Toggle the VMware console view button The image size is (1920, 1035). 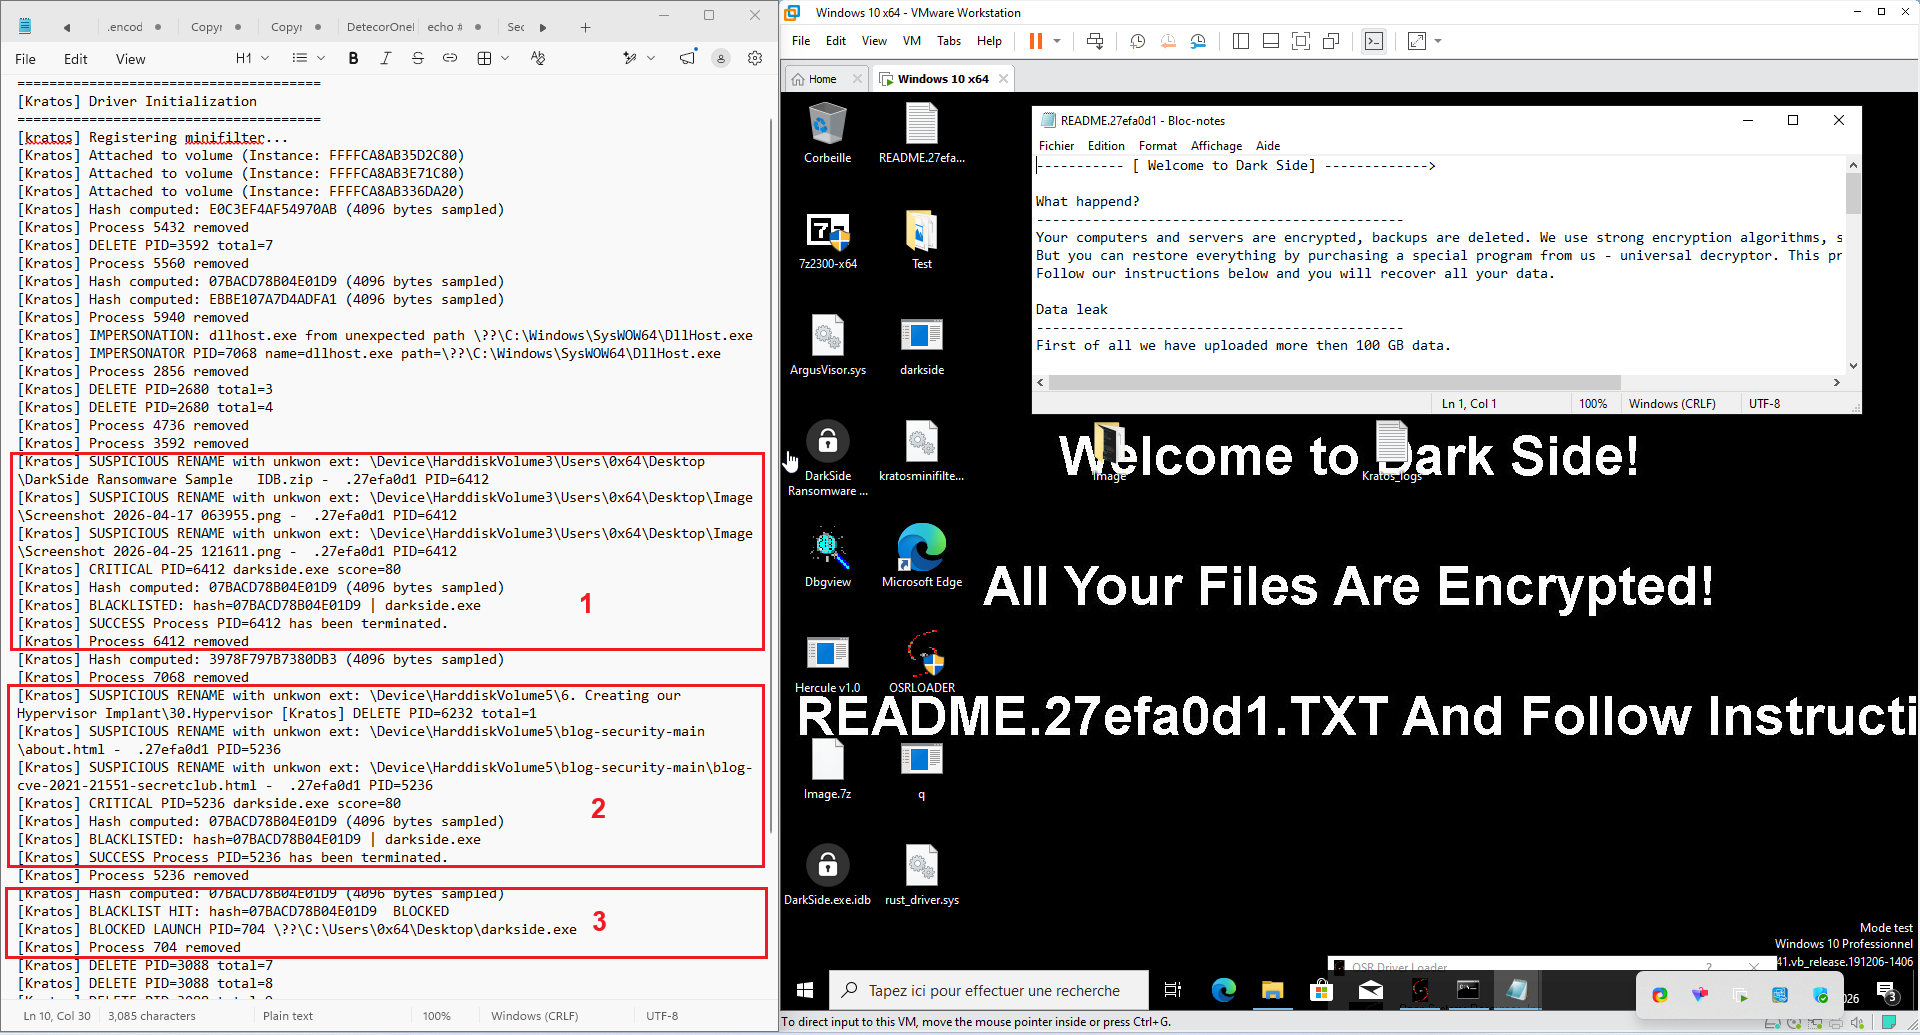(1374, 41)
